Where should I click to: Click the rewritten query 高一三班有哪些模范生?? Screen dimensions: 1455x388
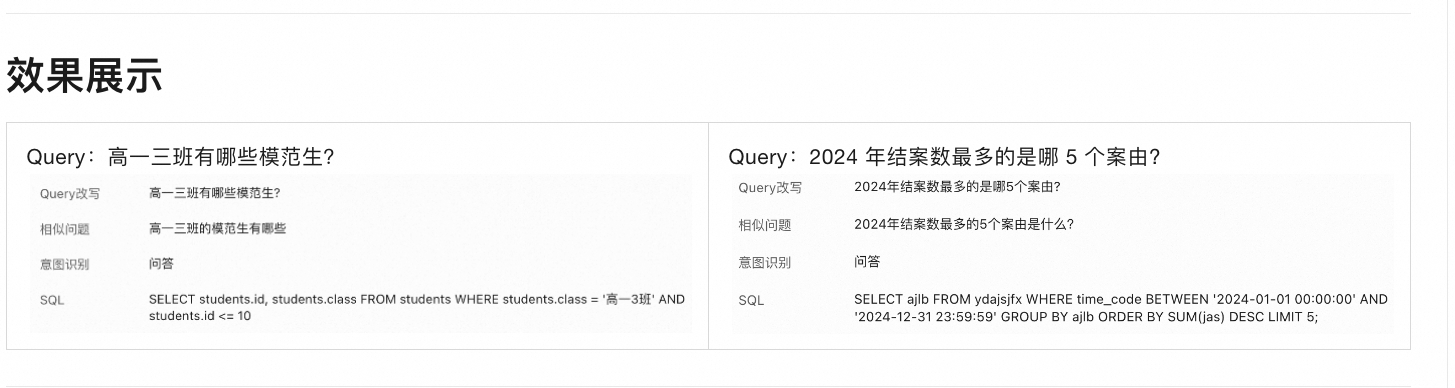[x=214, y=193]
